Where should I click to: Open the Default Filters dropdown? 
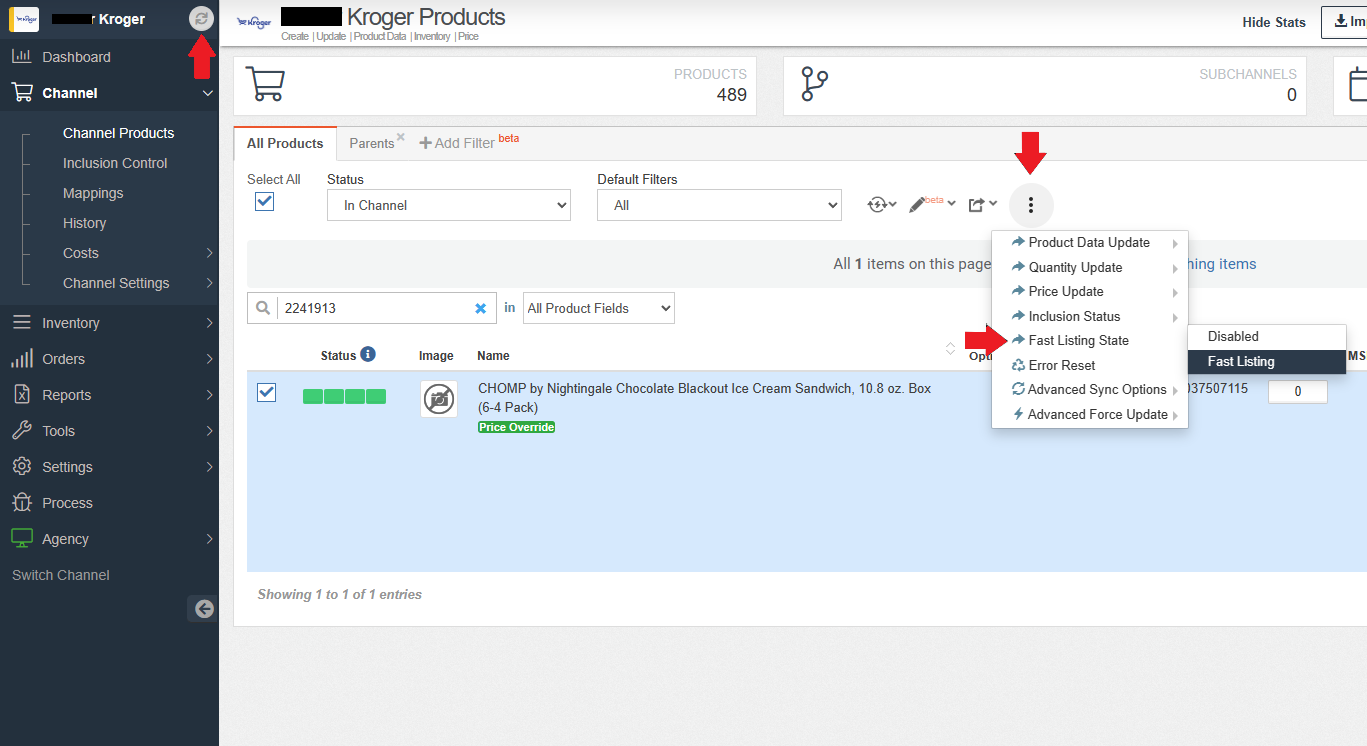pyautogui.click(x=719, y=205)
